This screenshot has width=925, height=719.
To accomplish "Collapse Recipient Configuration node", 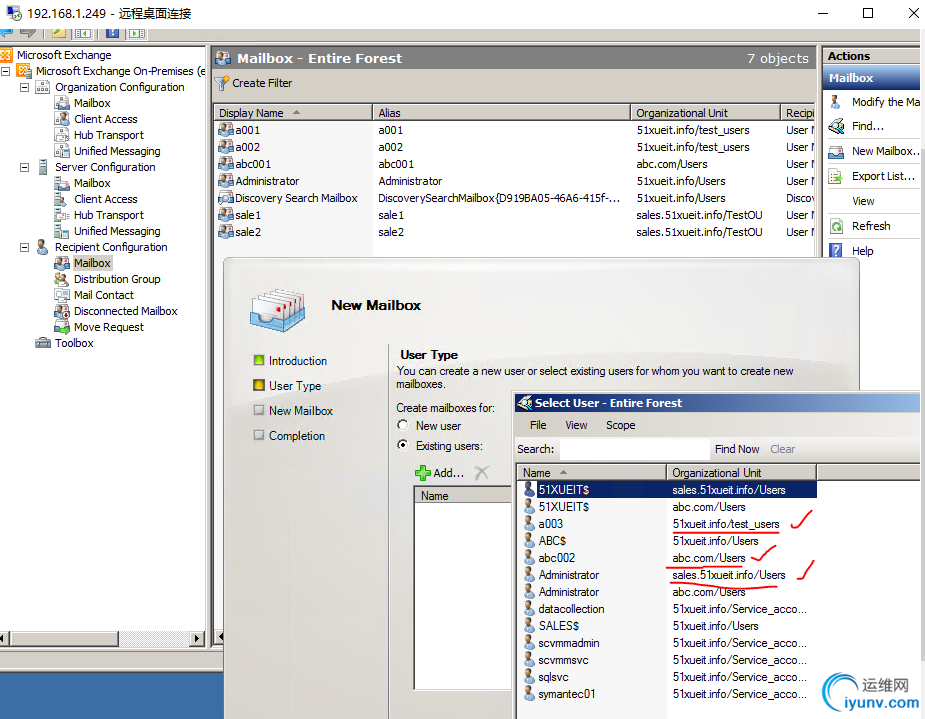I will pos(25,248).
